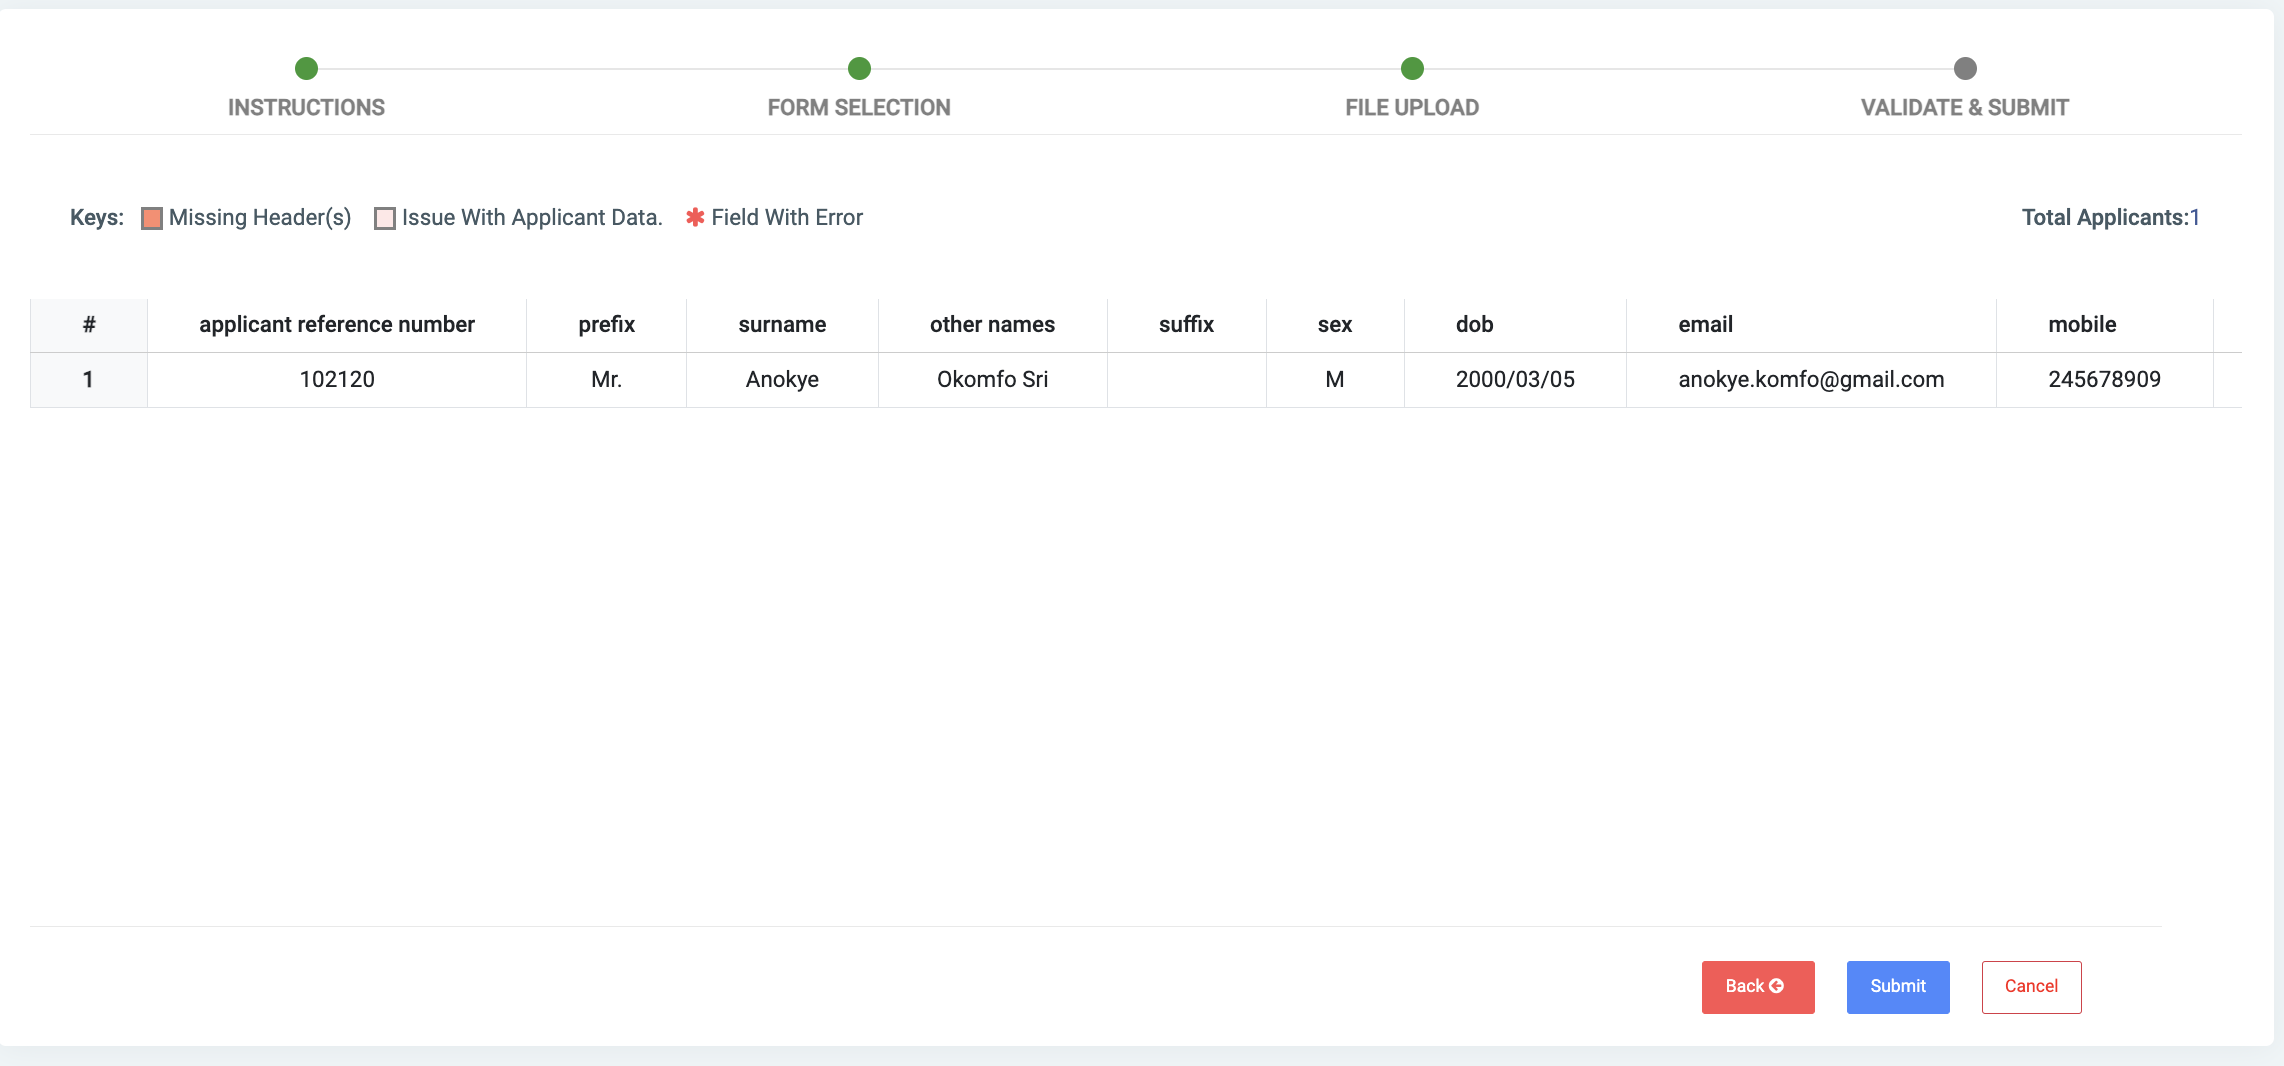Click the grey Validate & Submit step dot
Viewport: 2284px width, 1066px height.
(1965, 68)
